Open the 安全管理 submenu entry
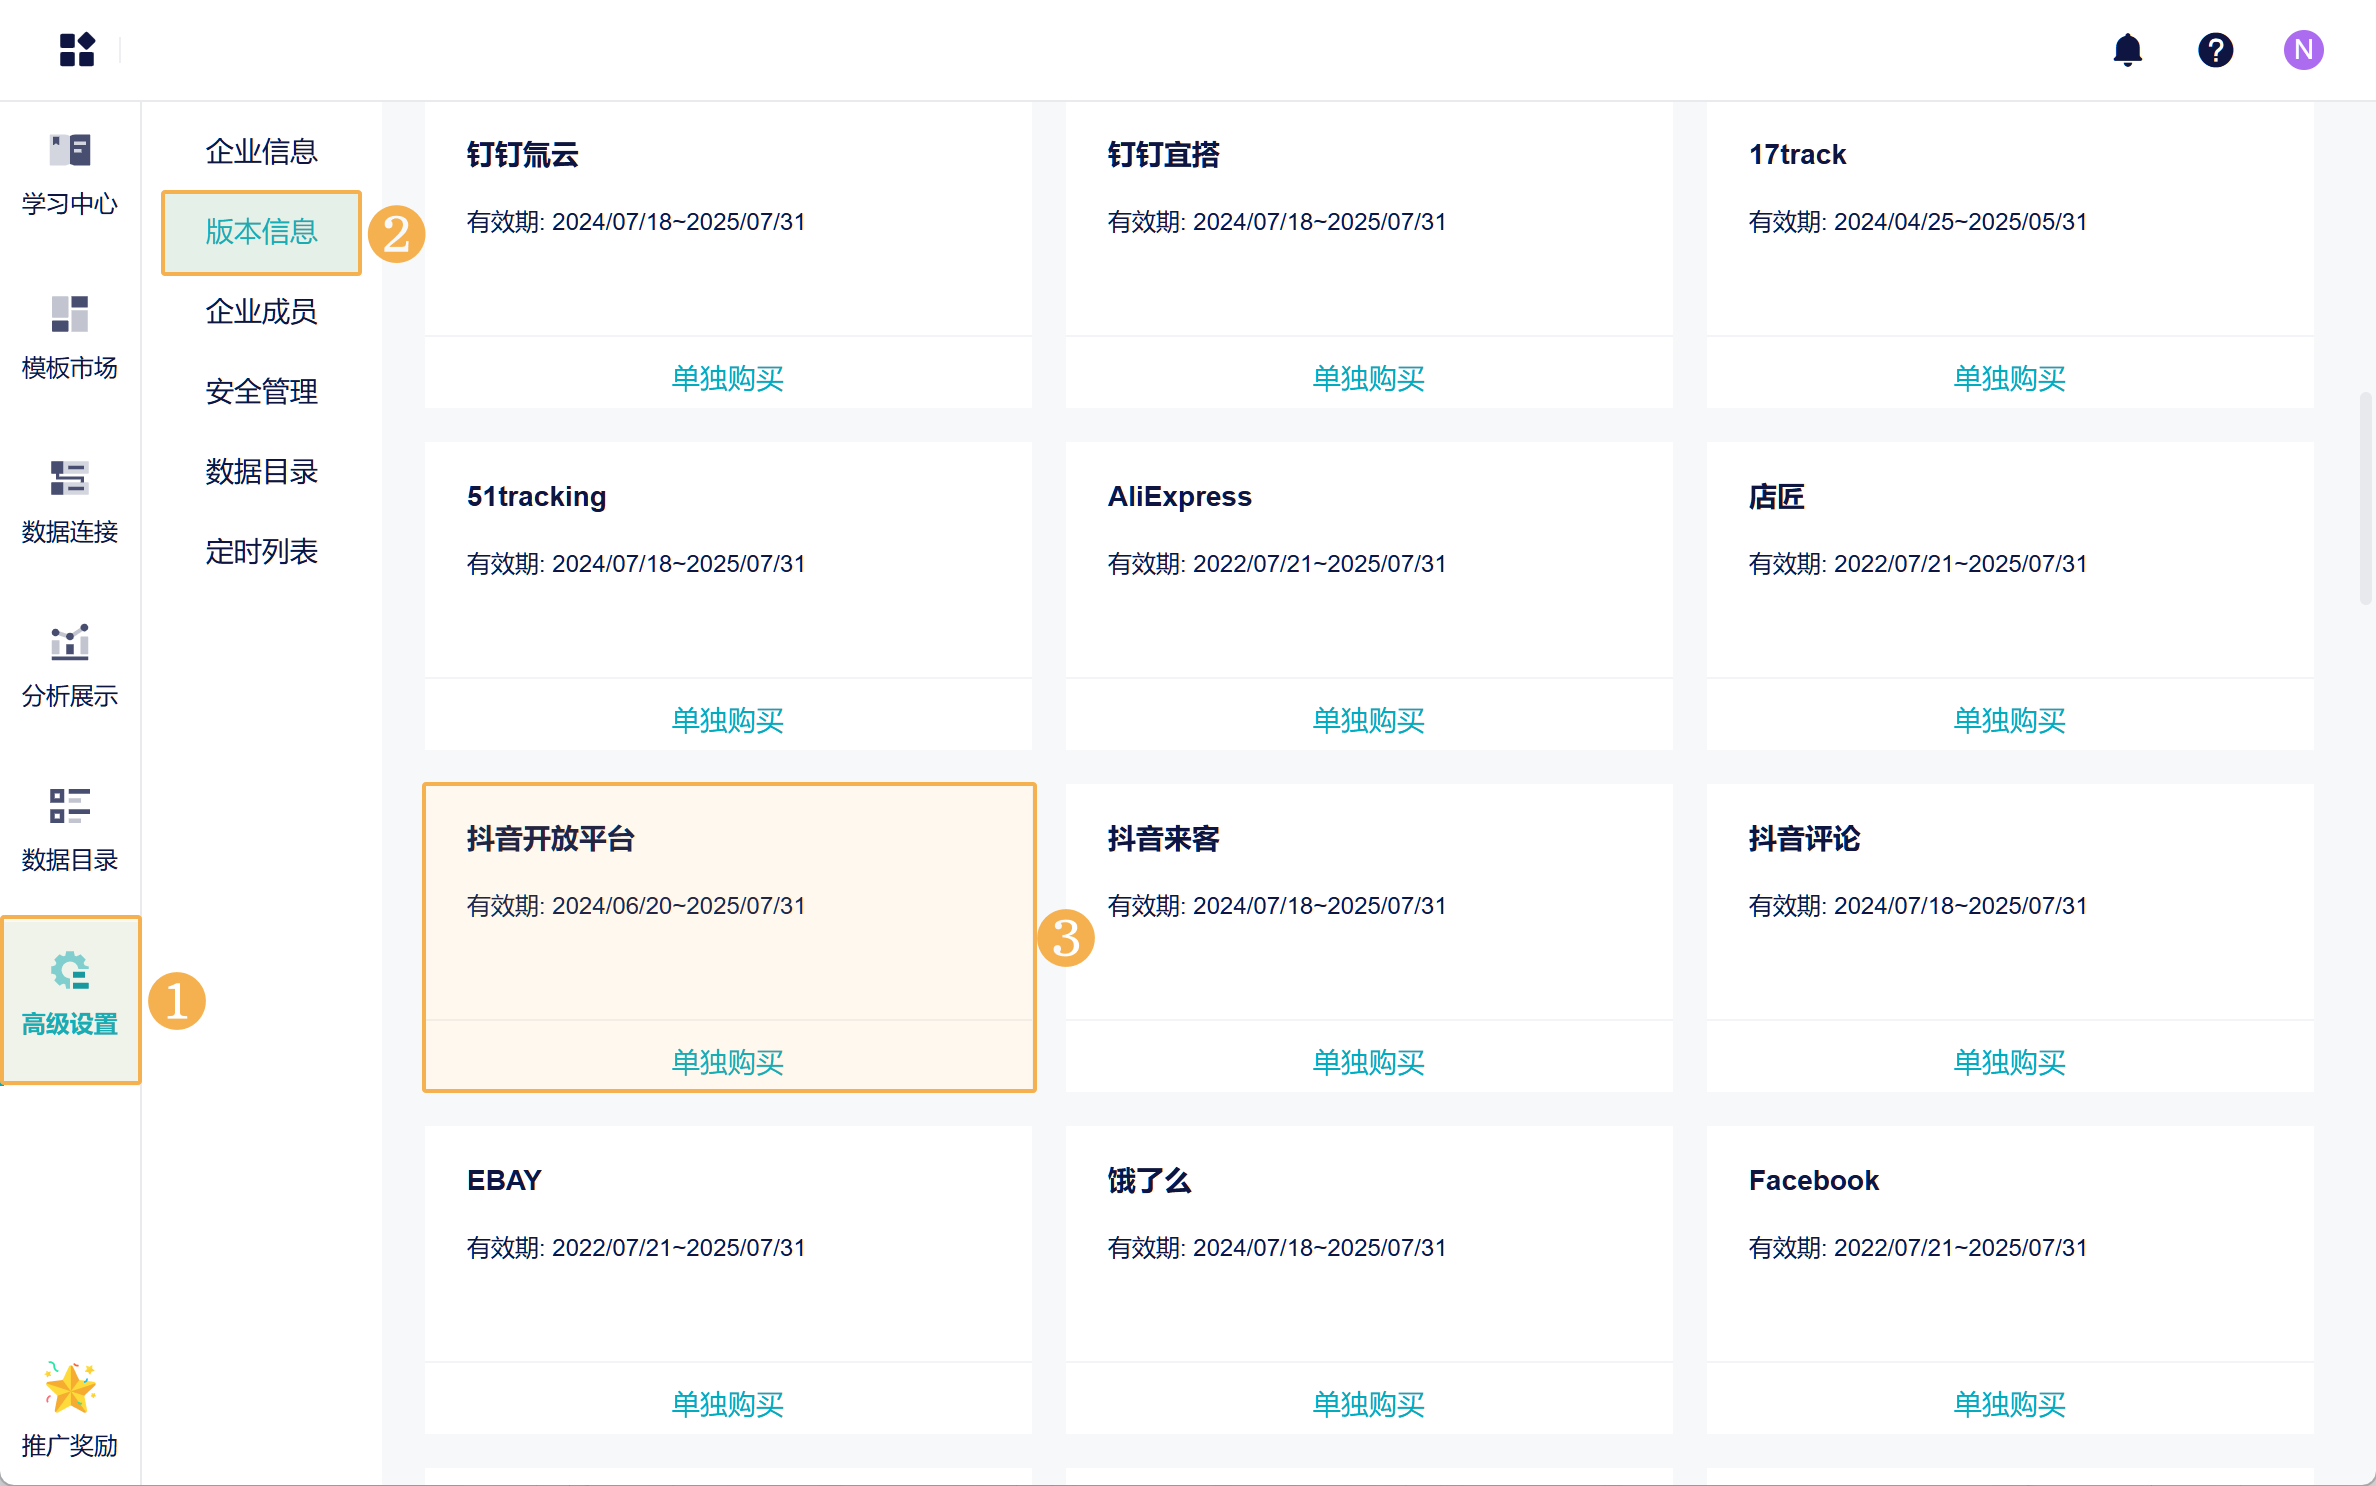Viewport: 2376px width, 1486px height. (261, 392)
